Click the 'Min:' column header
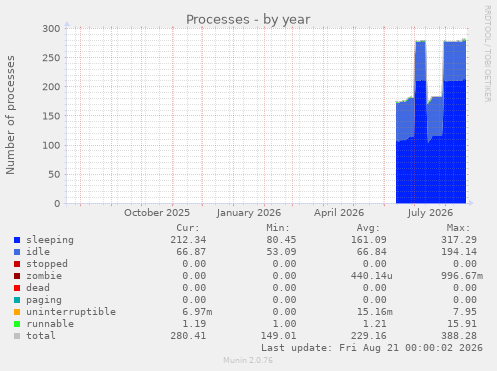Viewport: 497px width, 371px height. point(278,228)
